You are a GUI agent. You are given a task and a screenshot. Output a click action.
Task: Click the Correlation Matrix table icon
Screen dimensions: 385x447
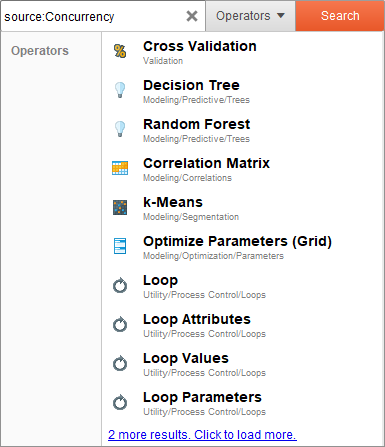tap(120, 168)
